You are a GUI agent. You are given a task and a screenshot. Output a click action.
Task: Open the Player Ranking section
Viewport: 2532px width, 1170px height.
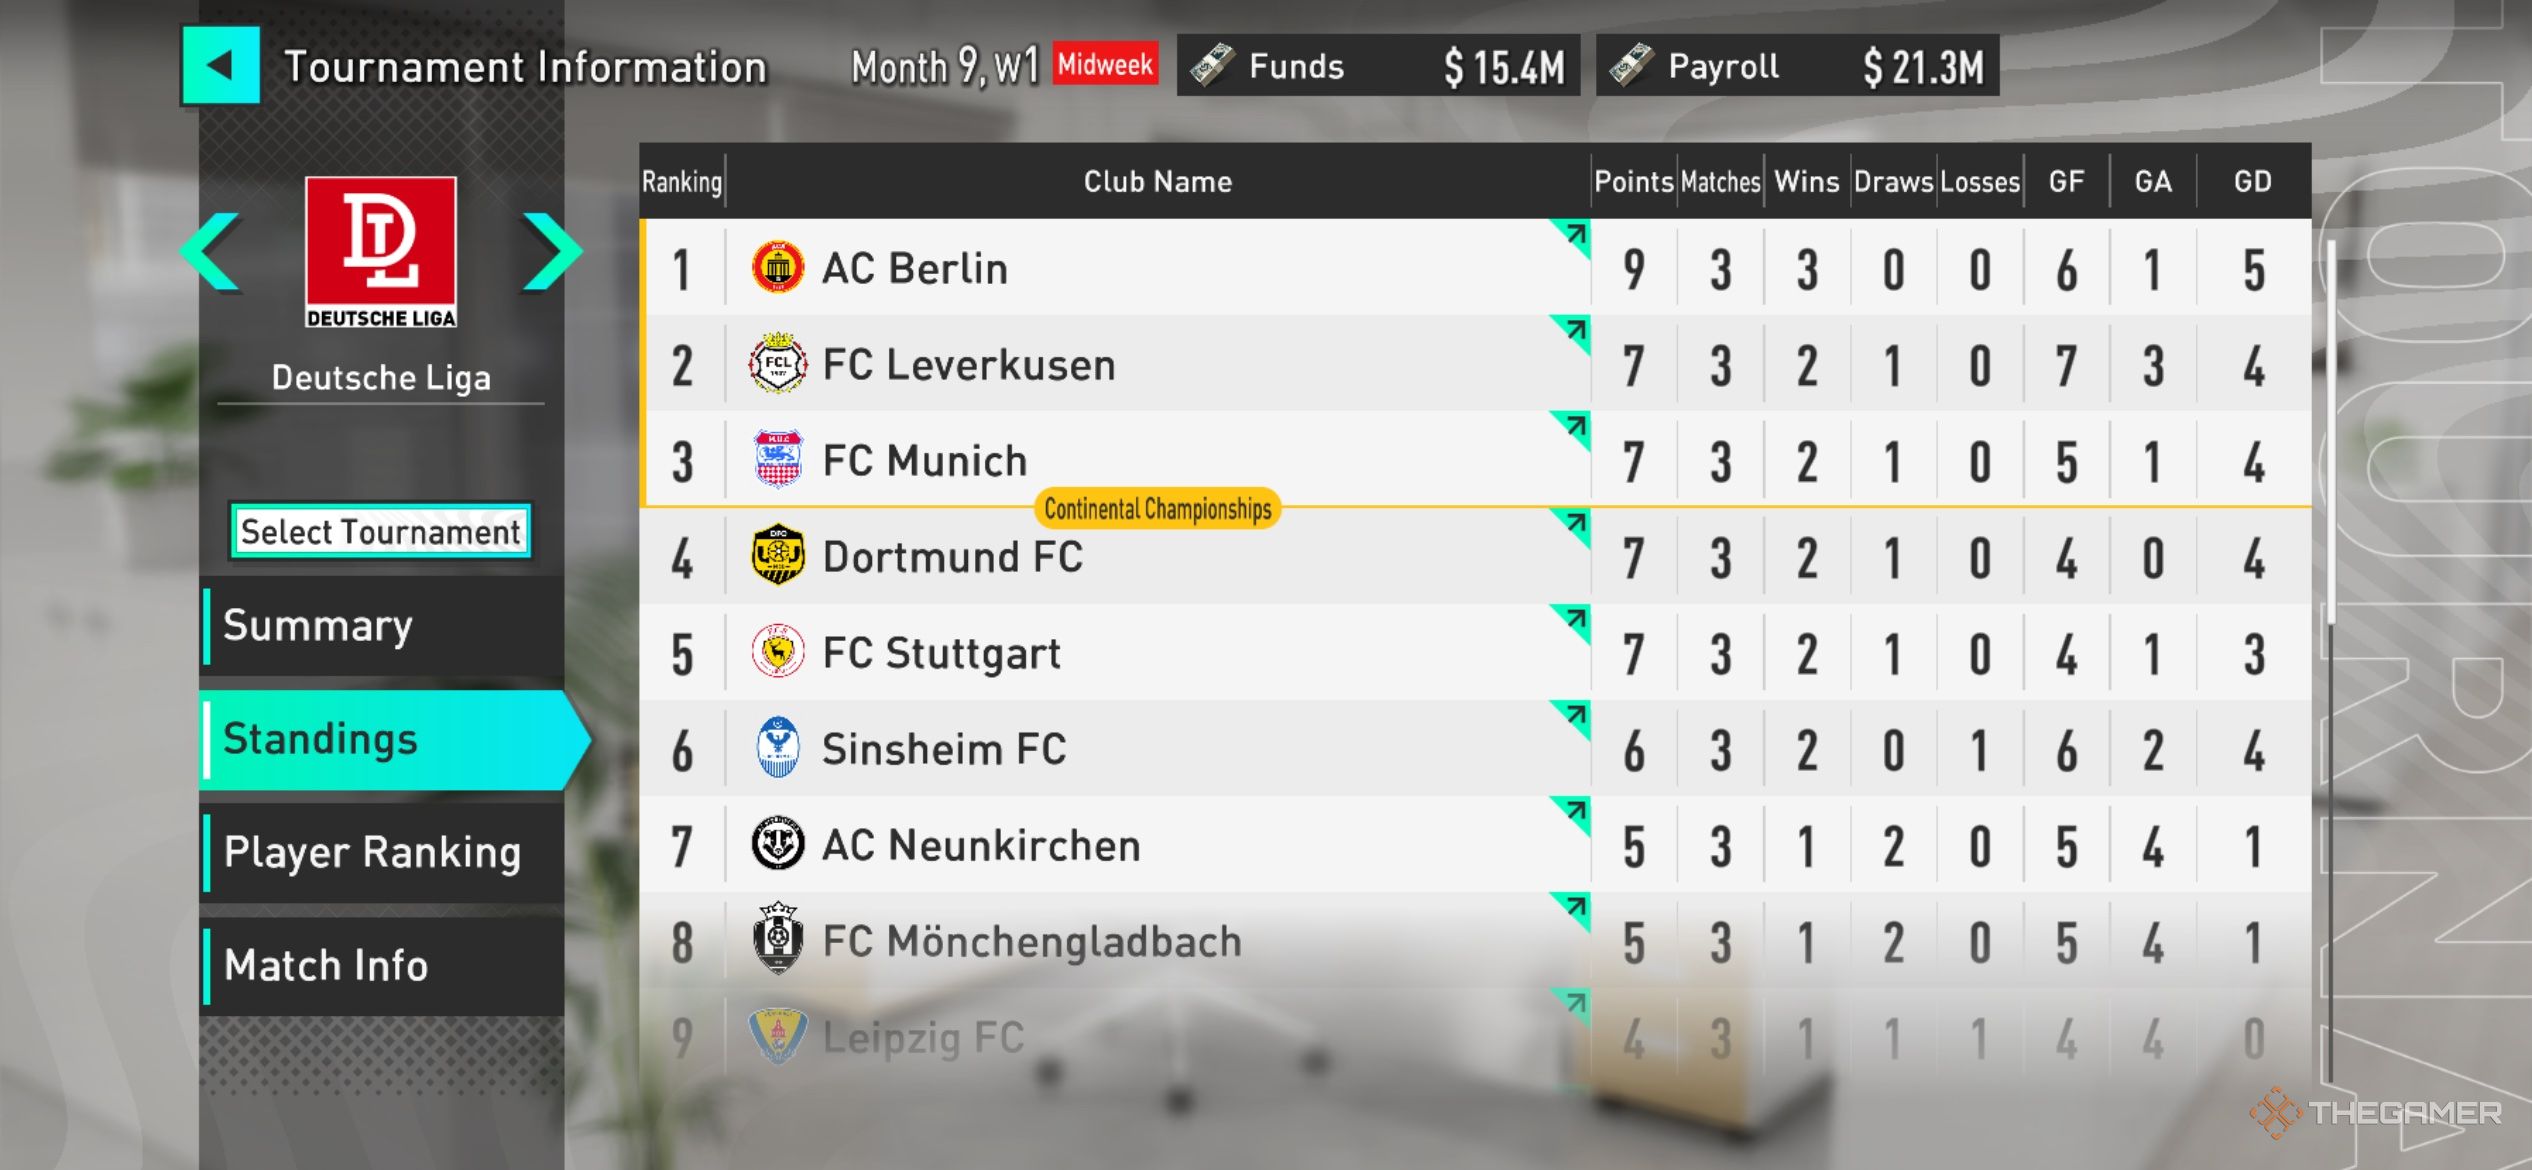coord(381,852)
